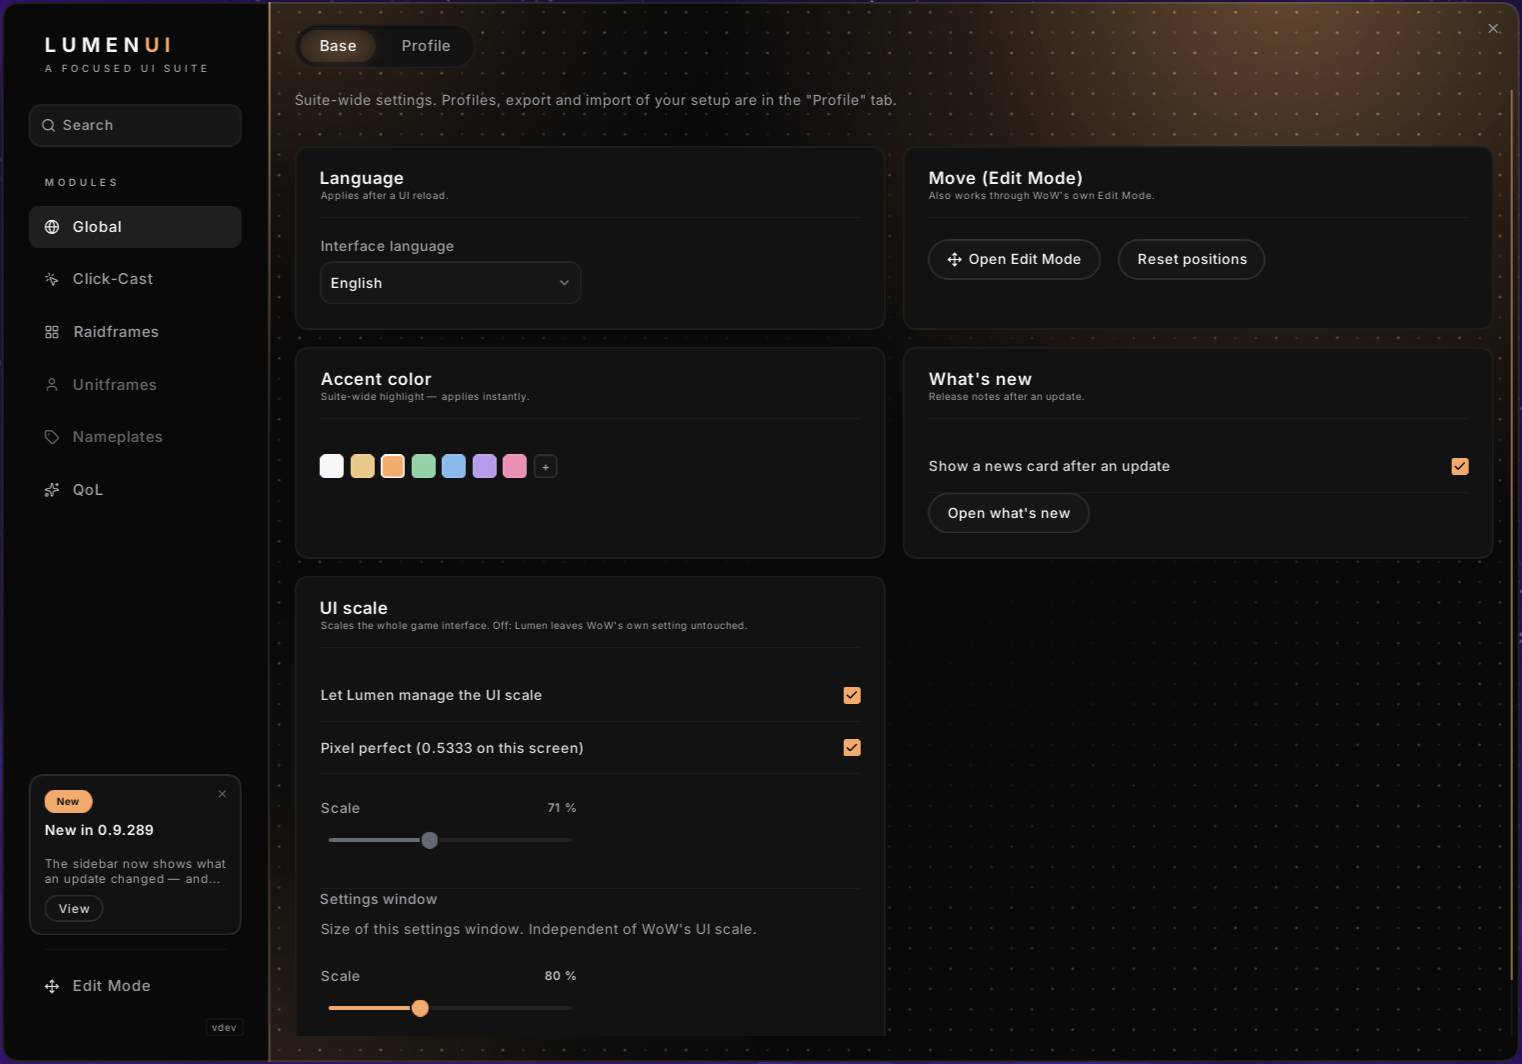Click the sidebar Edit Mode move icon
The image size is (1522, 1064).
click(x=52, y=986)
